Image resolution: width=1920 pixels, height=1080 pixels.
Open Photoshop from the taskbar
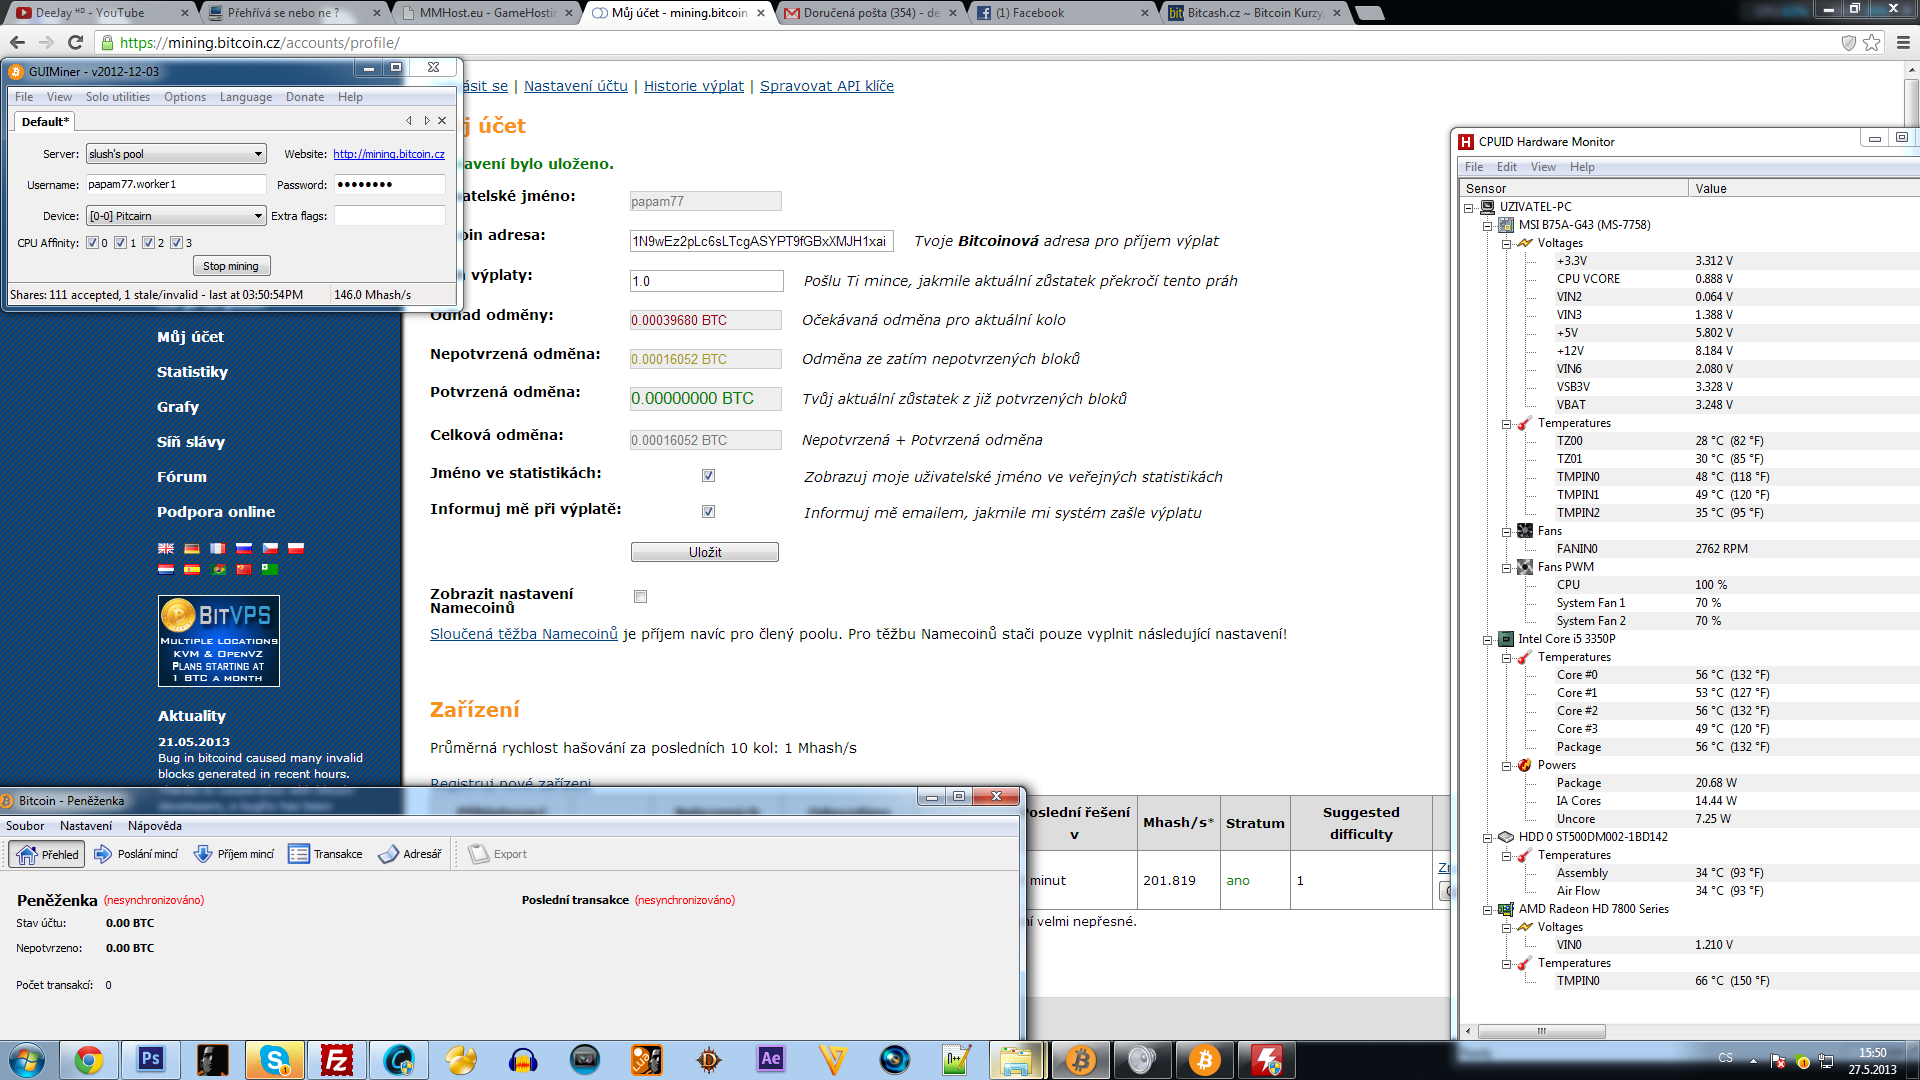[151, 1059]
